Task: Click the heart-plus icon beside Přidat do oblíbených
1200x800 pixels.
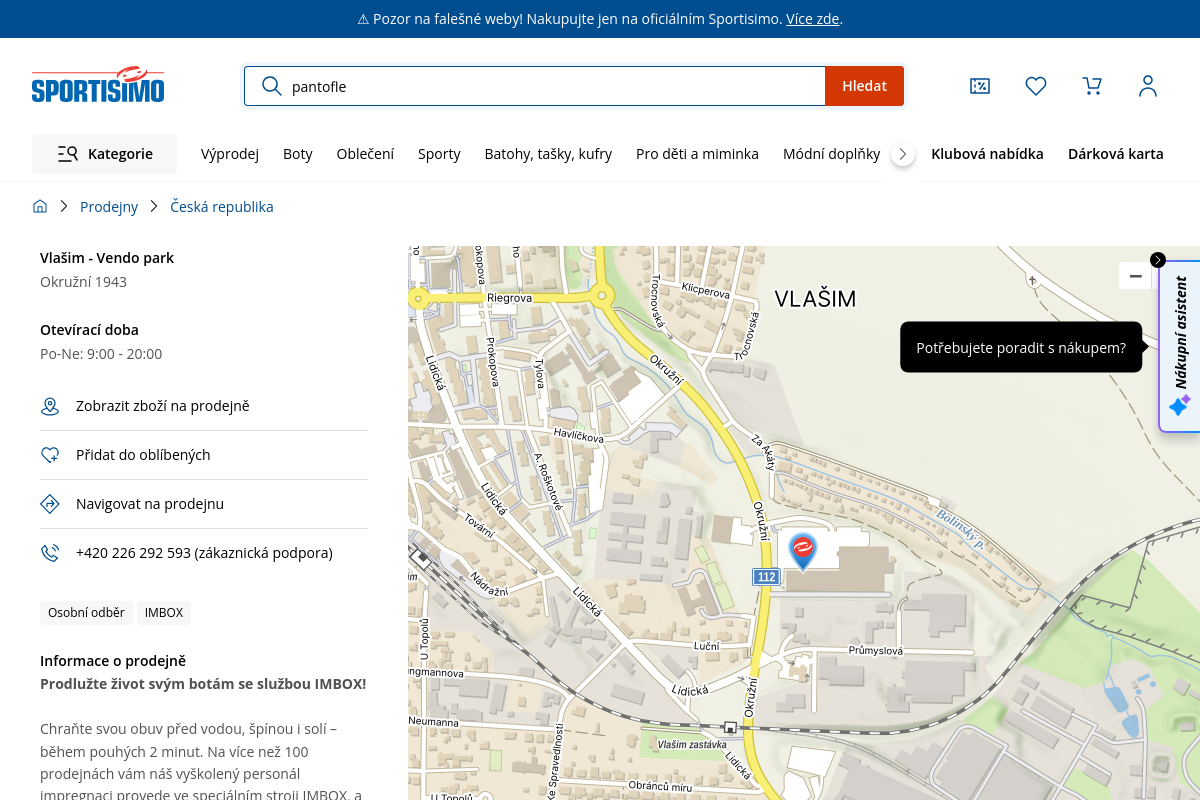Action: [x=50, y=455]
